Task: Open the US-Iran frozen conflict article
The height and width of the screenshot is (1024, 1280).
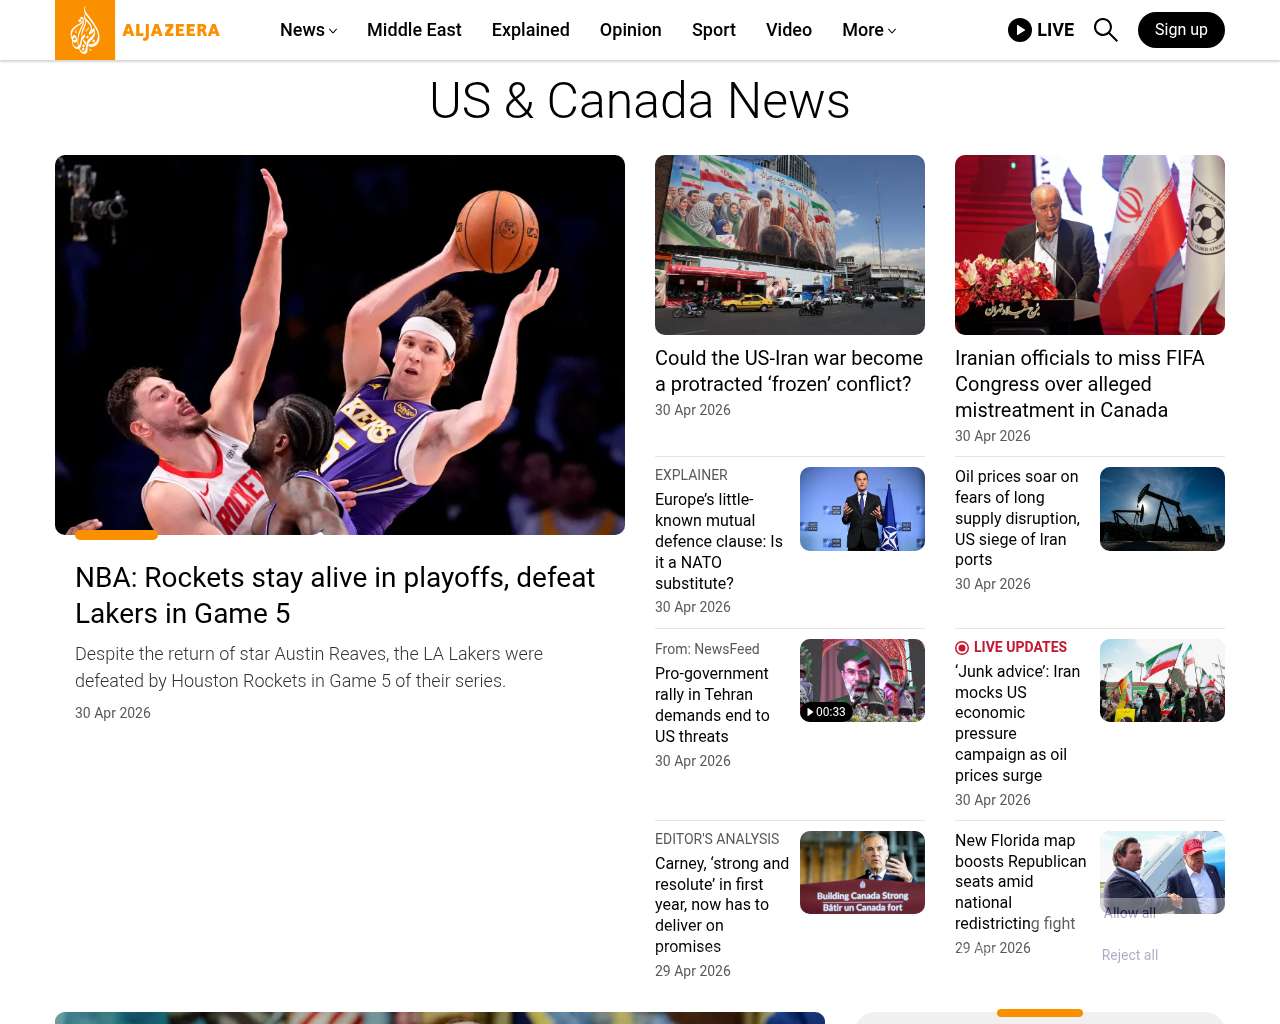Action: point(788,371)
